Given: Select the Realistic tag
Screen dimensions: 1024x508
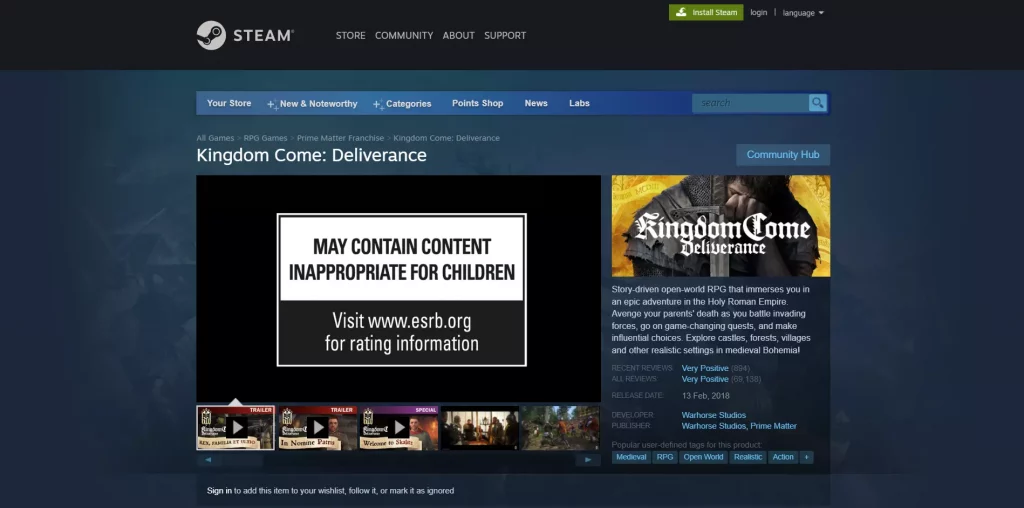Looking at the screenshot, I should coord(748,457).
